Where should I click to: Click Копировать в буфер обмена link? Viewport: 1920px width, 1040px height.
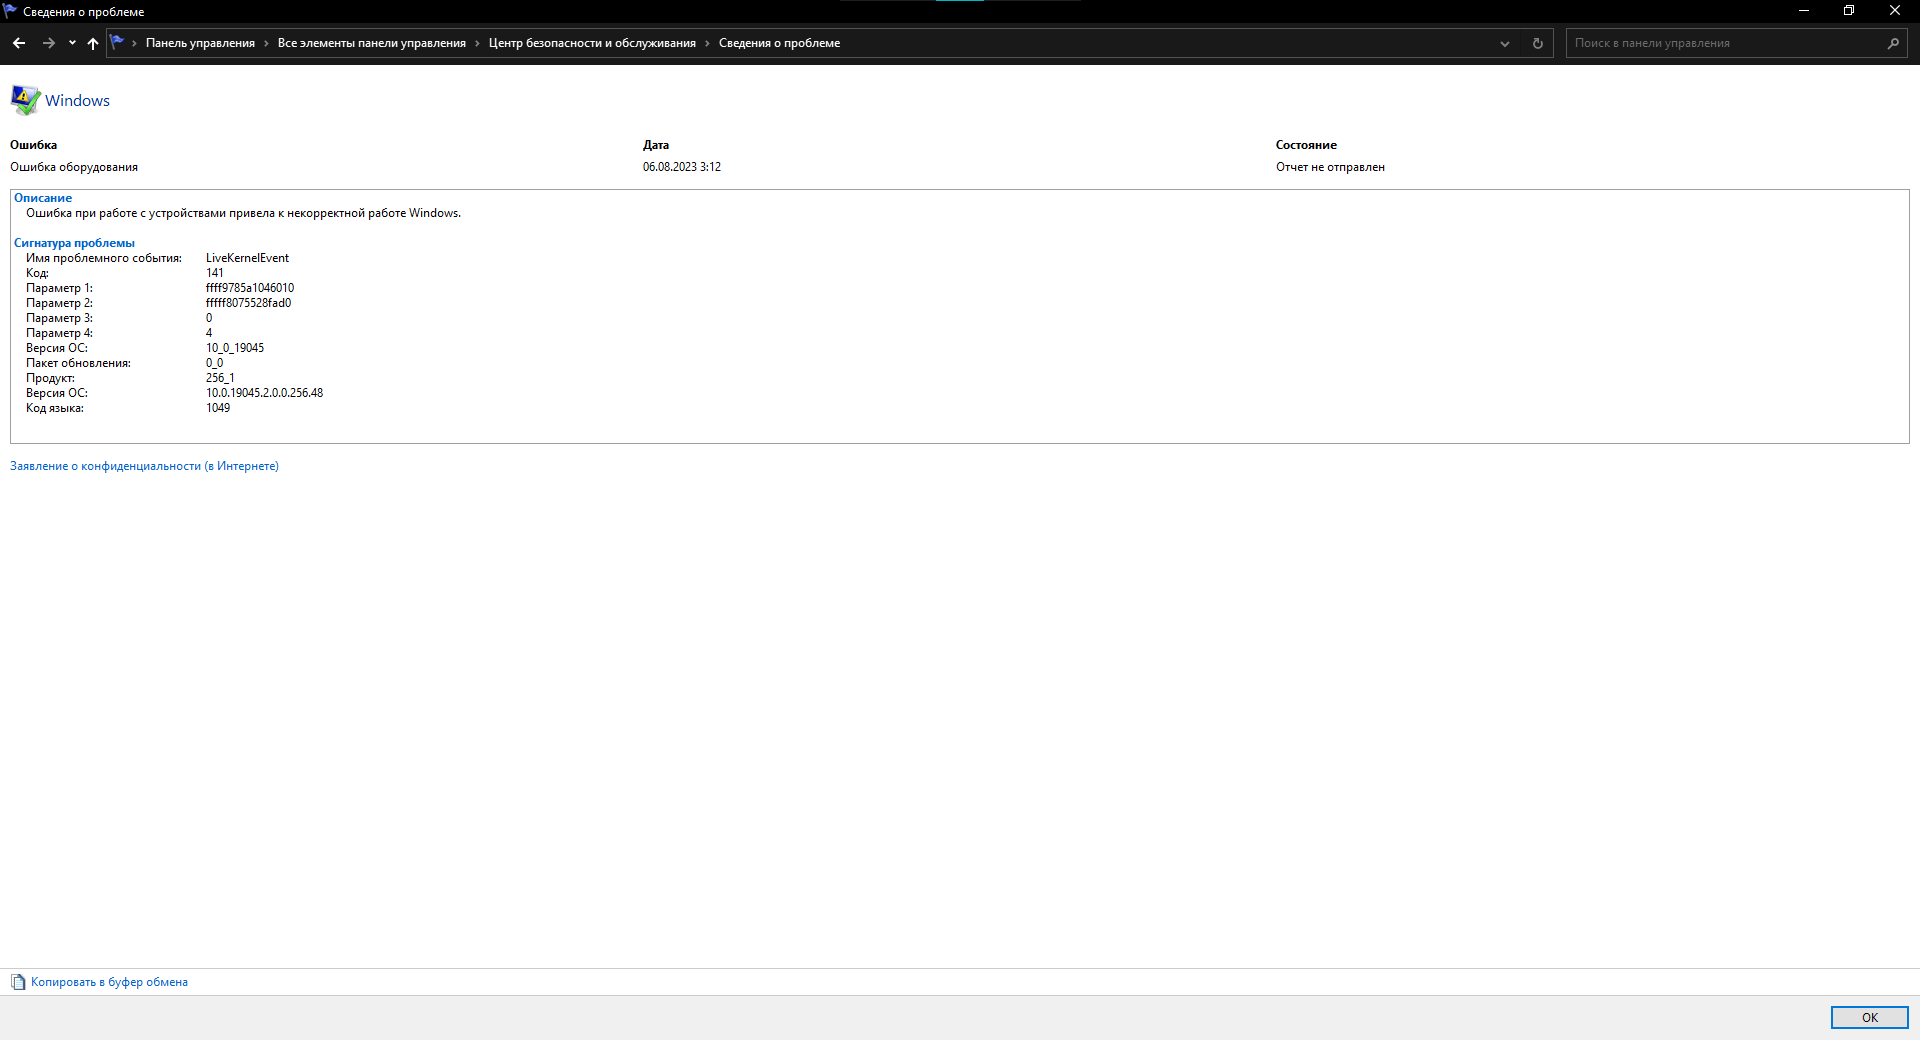(109, 982)
